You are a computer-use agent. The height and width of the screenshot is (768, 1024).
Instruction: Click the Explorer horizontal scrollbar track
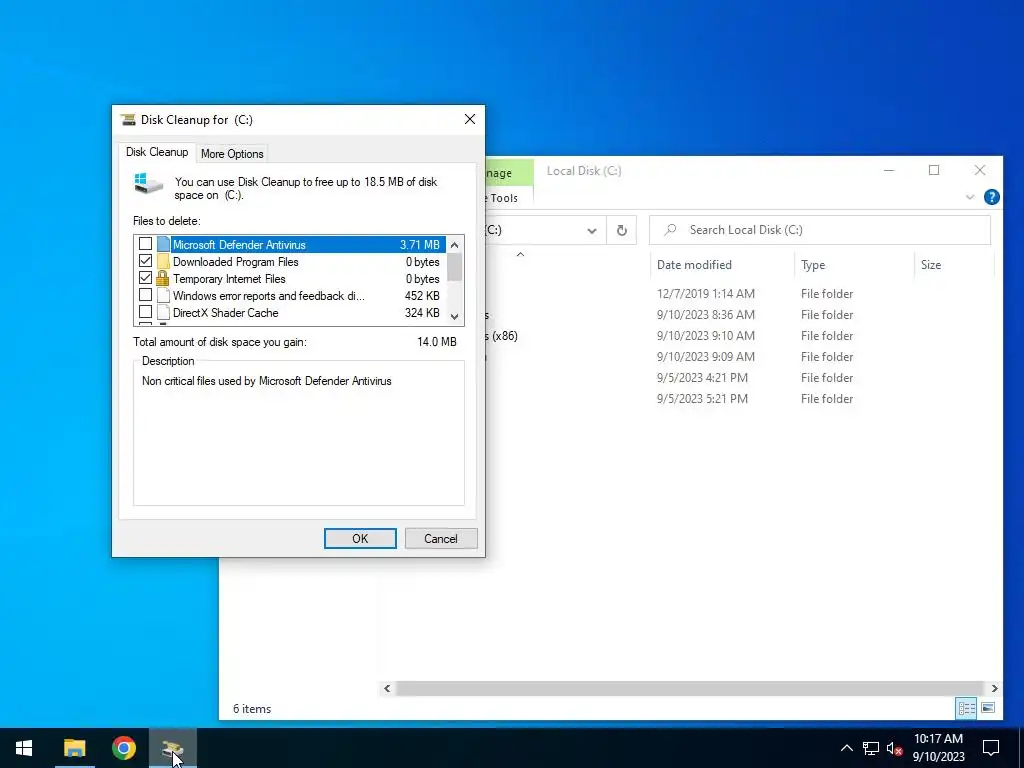690,688
